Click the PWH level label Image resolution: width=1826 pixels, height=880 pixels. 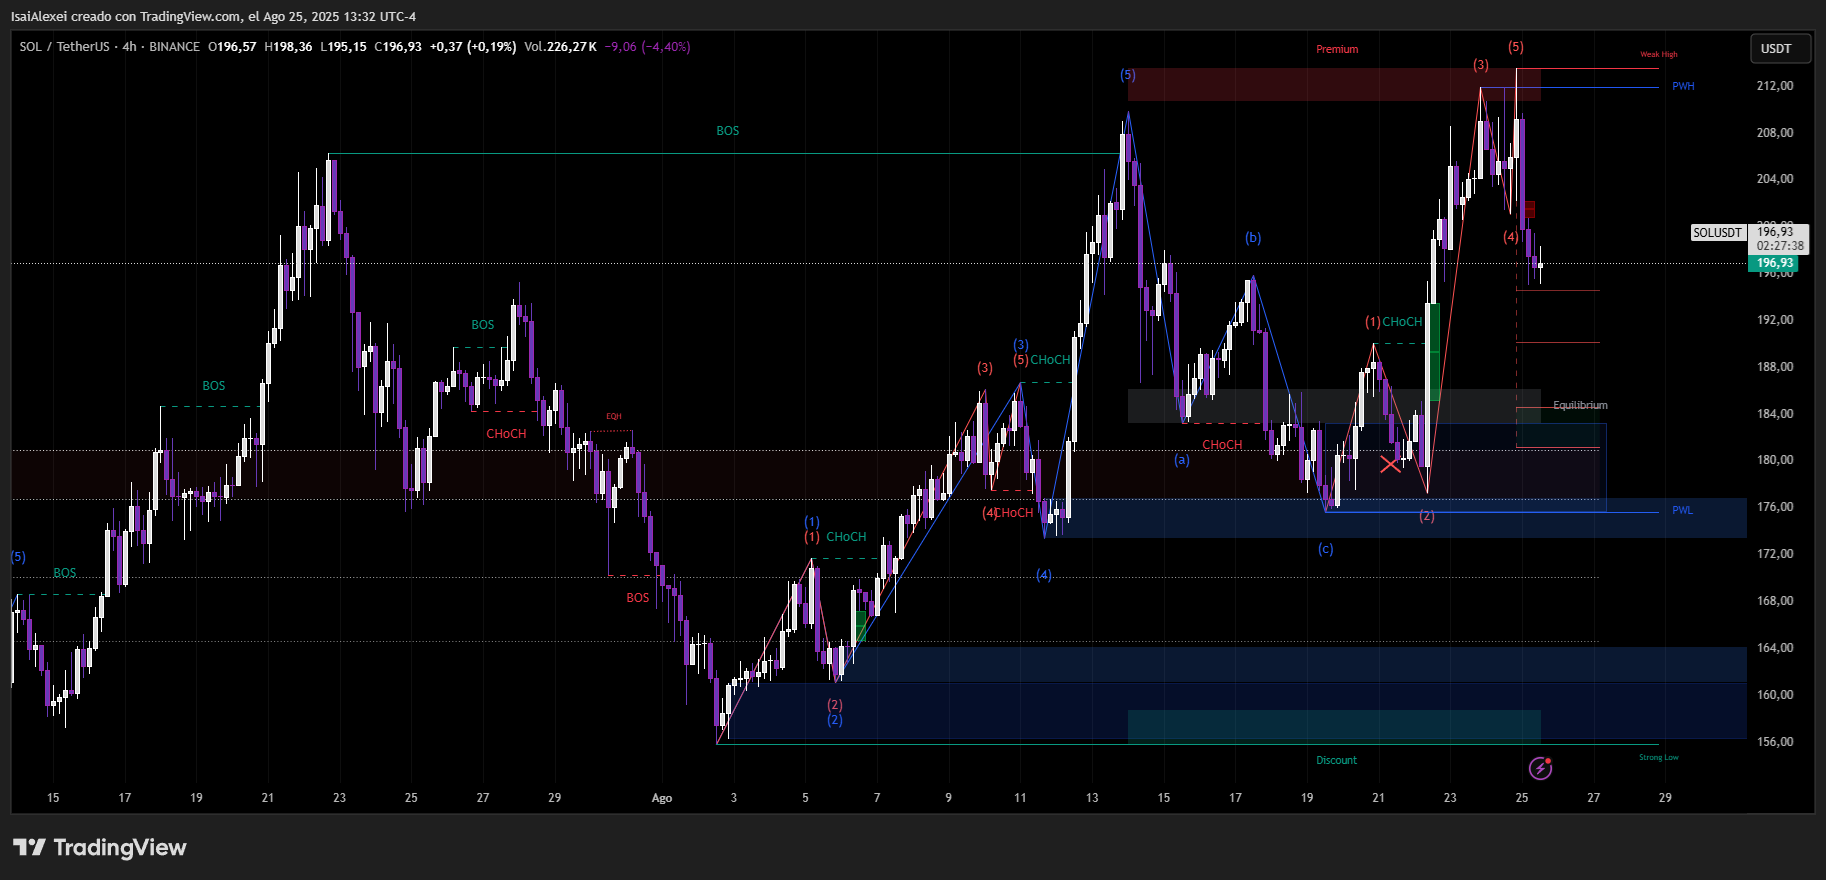point(1683,86)
